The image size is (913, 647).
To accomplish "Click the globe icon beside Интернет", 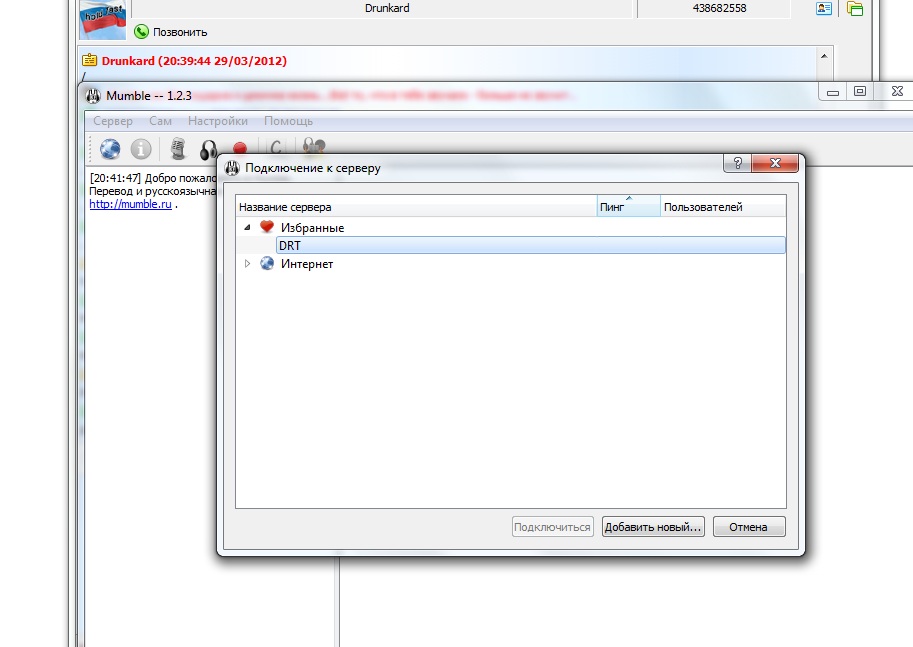I will [267, 263].
